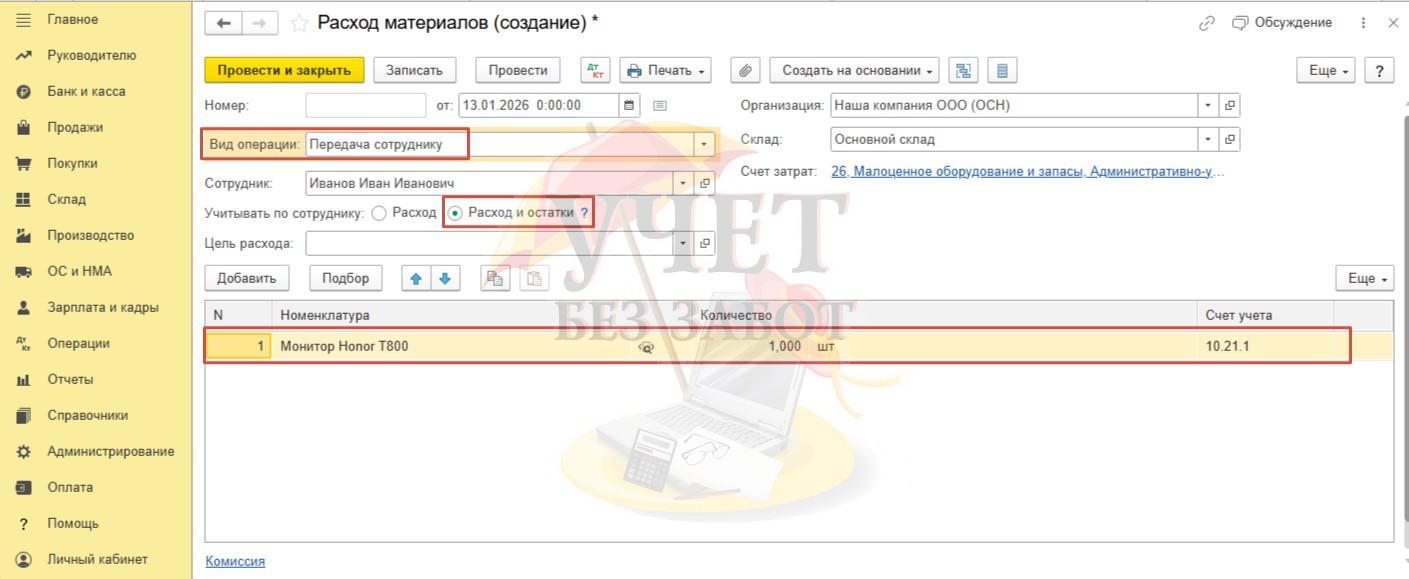Viewport: 1409px width, 579px height.
Task: Click the Цель расхода input field
Action: (490, 243)
